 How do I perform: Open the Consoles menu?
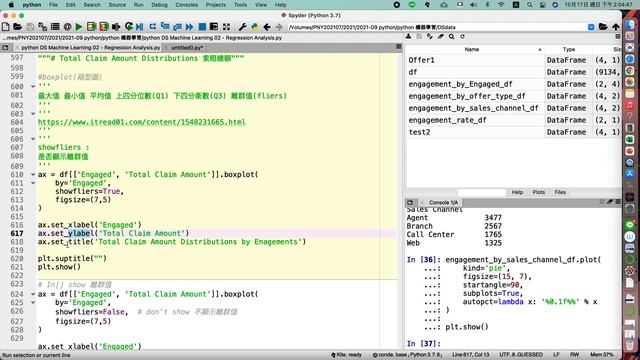(x=187, y=5)
